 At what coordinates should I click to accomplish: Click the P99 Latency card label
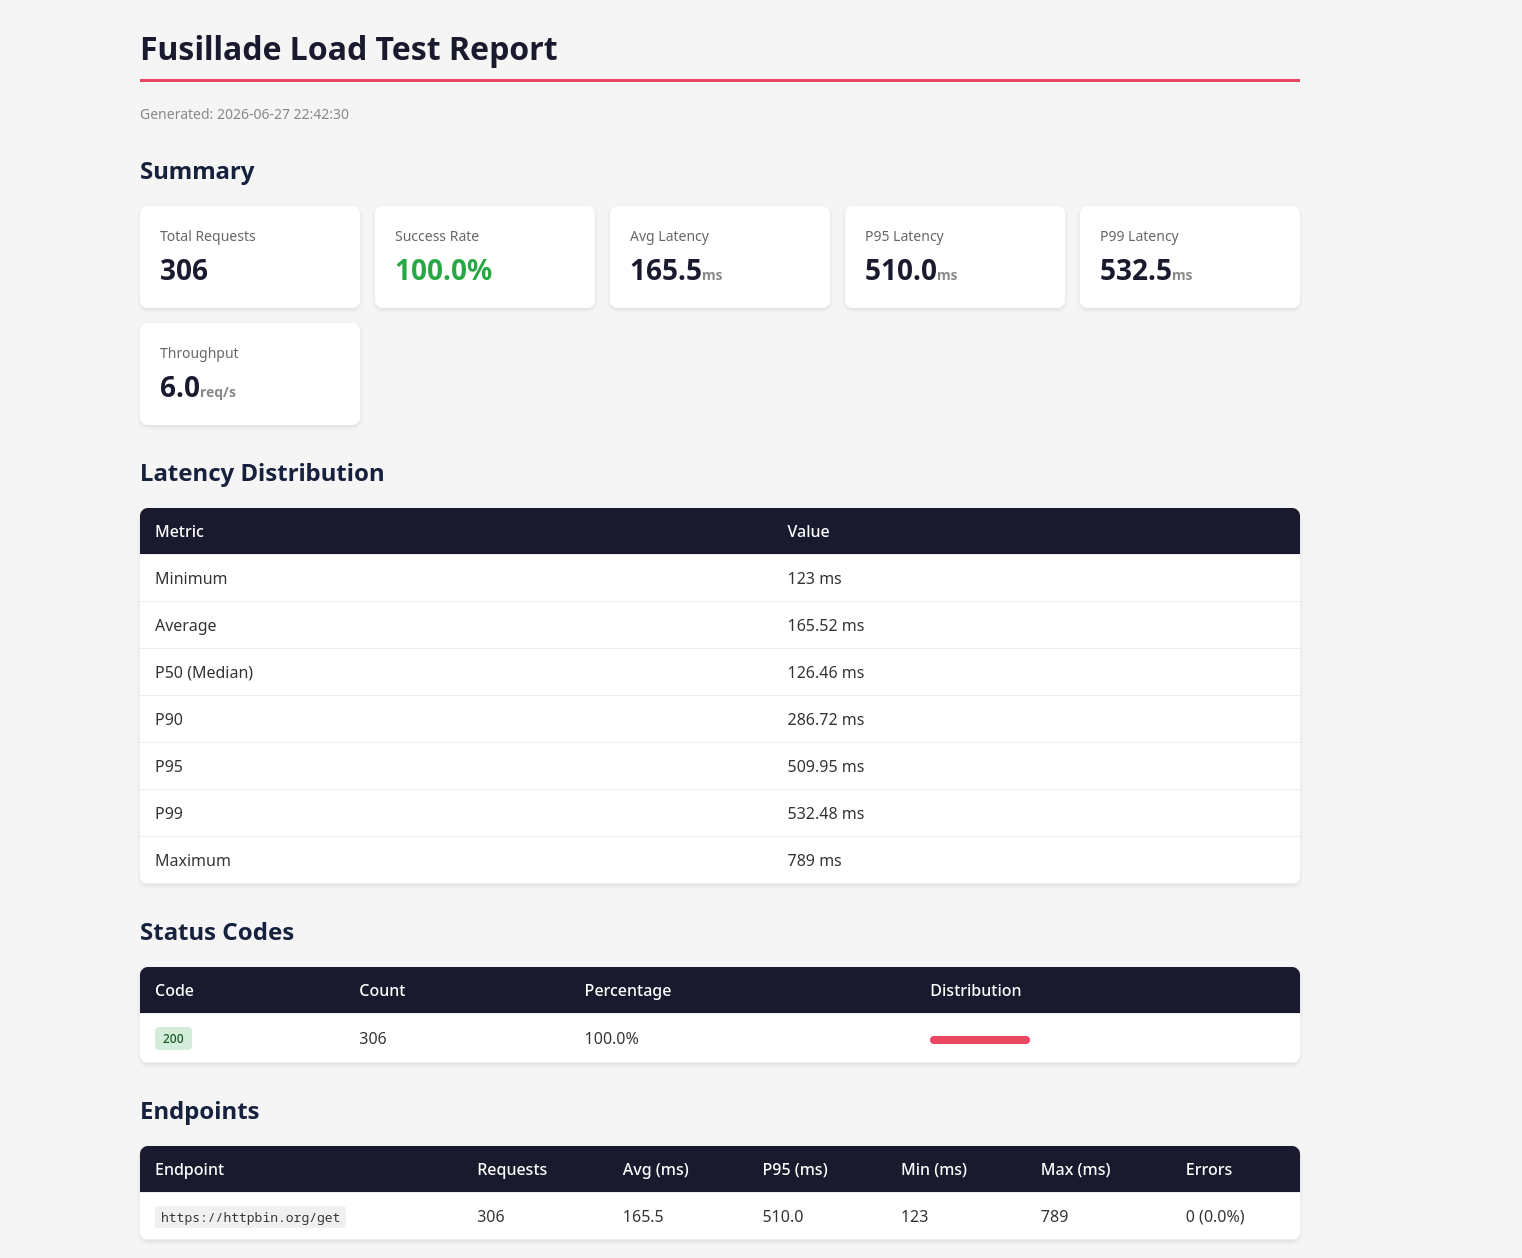(1139, 236)
